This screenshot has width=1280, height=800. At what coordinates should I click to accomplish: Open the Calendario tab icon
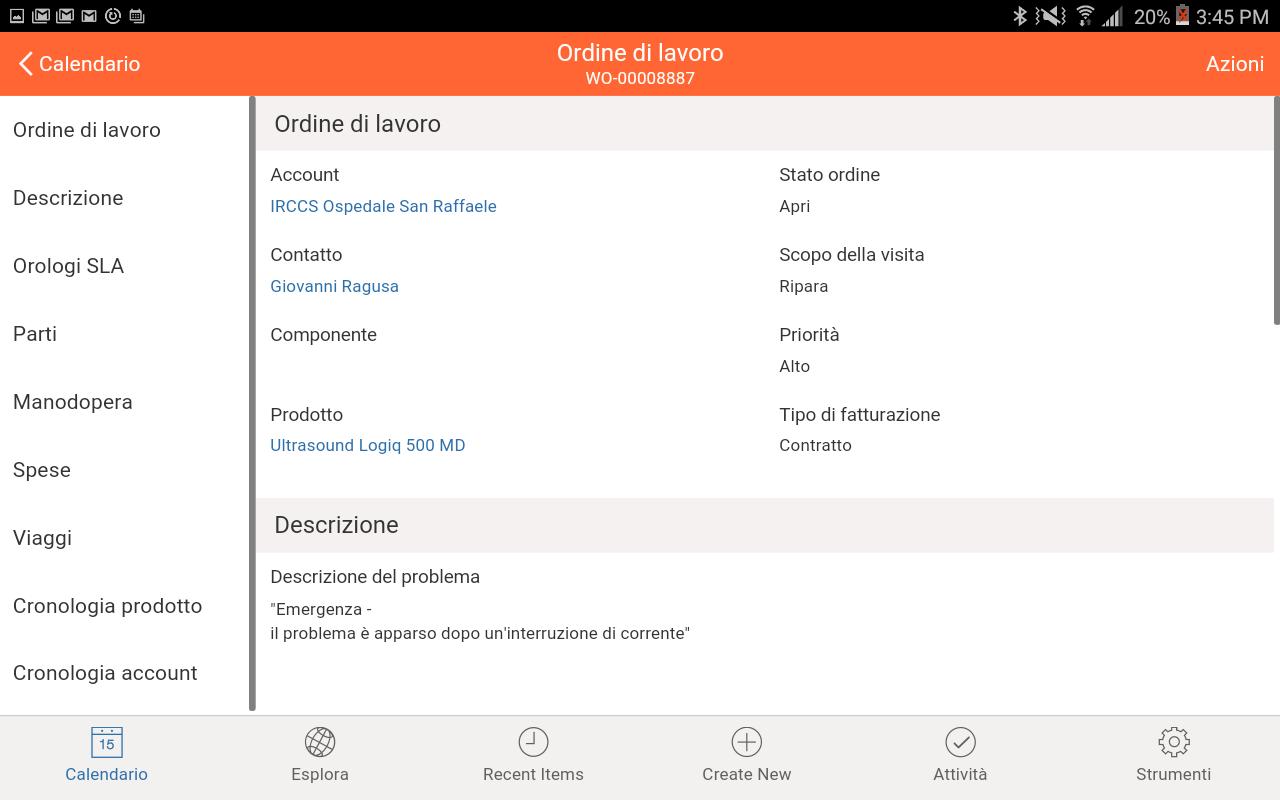click(106, 742)
